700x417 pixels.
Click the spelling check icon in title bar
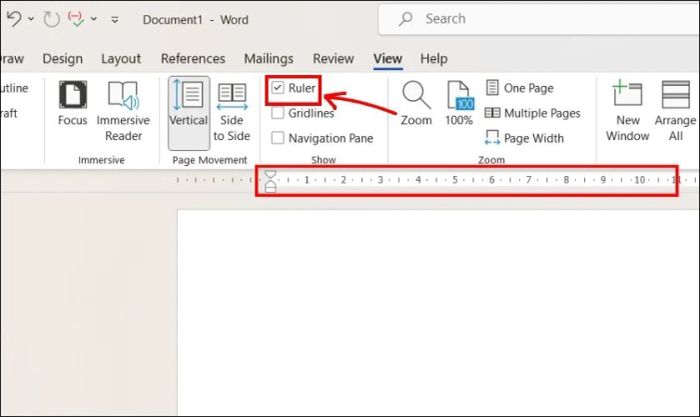pos(75,19)
